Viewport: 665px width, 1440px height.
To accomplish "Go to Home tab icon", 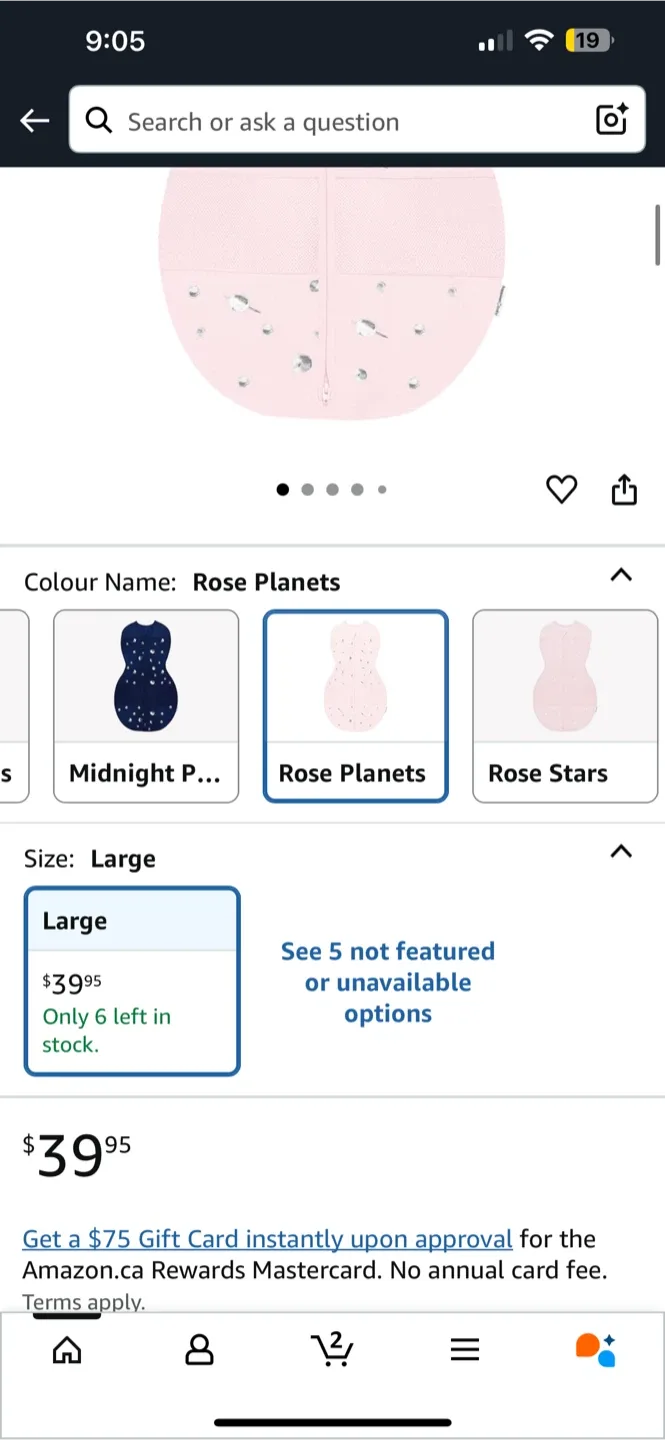I will (x=67, y=1350).
